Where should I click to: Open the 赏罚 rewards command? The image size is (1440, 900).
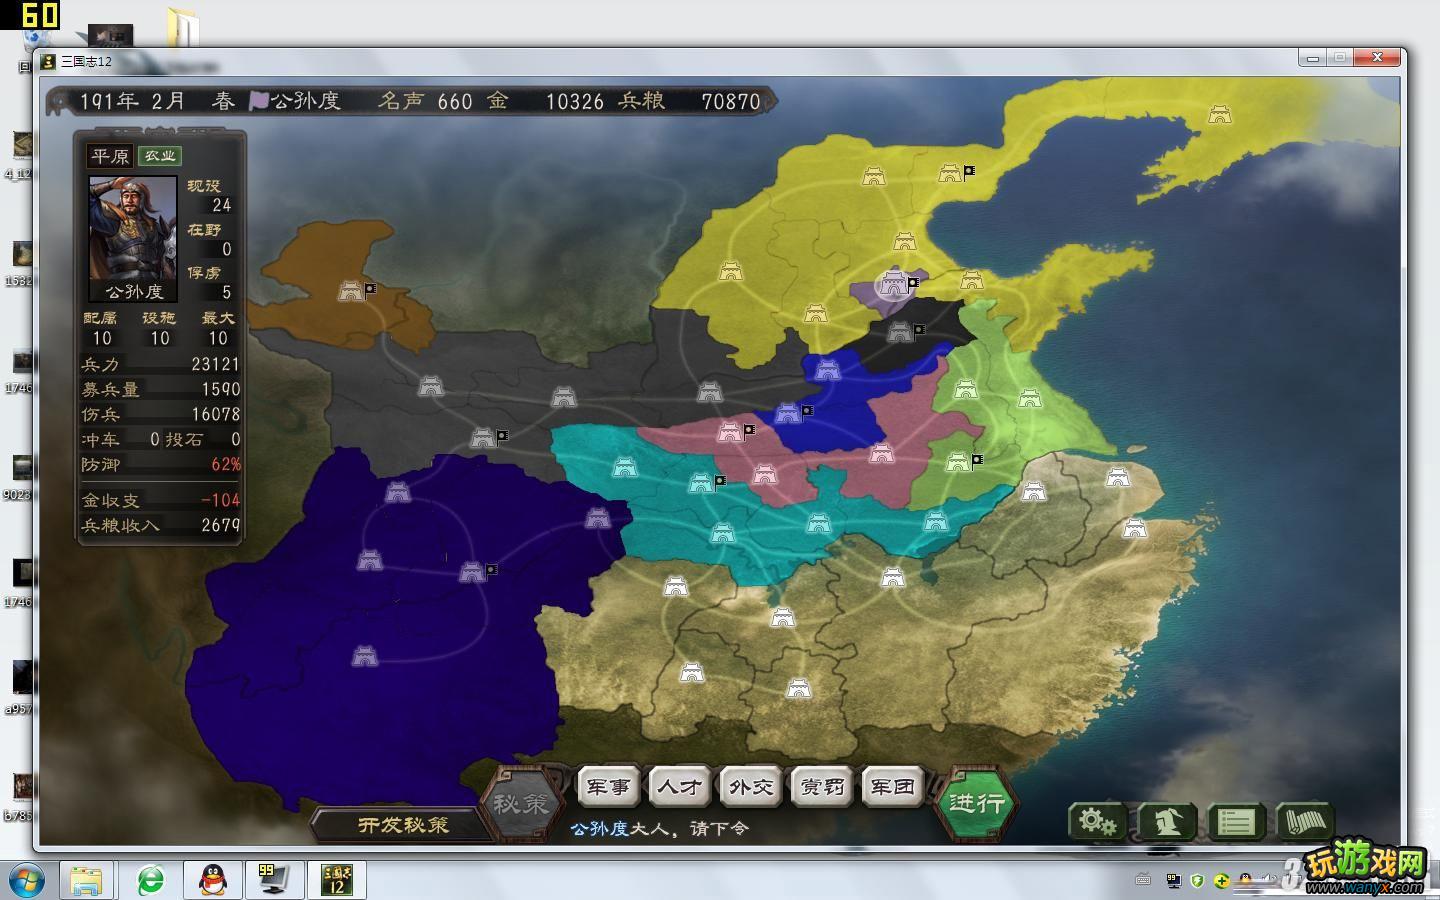coord(822,787)
